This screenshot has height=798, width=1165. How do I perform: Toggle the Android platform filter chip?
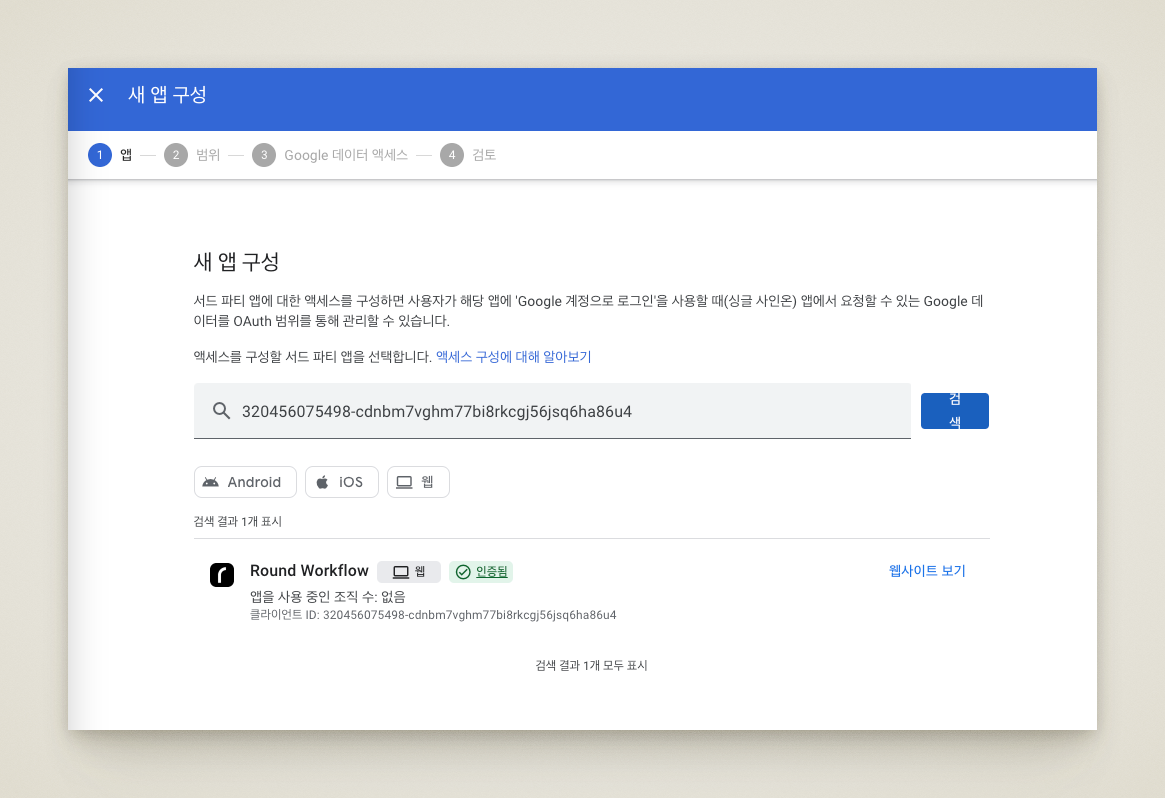[x=245, y=482]
